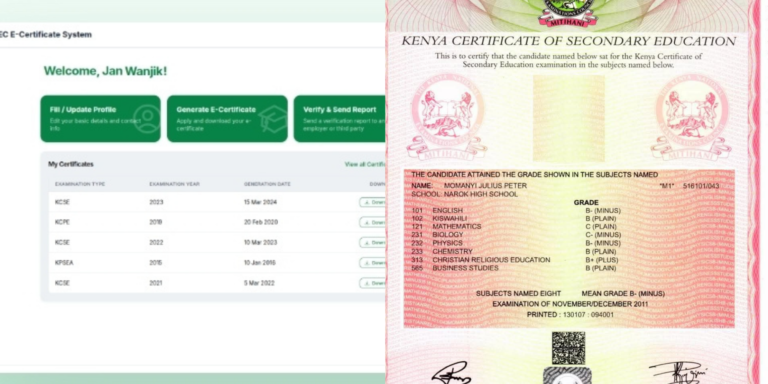Click the 565 BUSINESS STUDIES subject row
This screenshot has height=384, width=768.
514,268
